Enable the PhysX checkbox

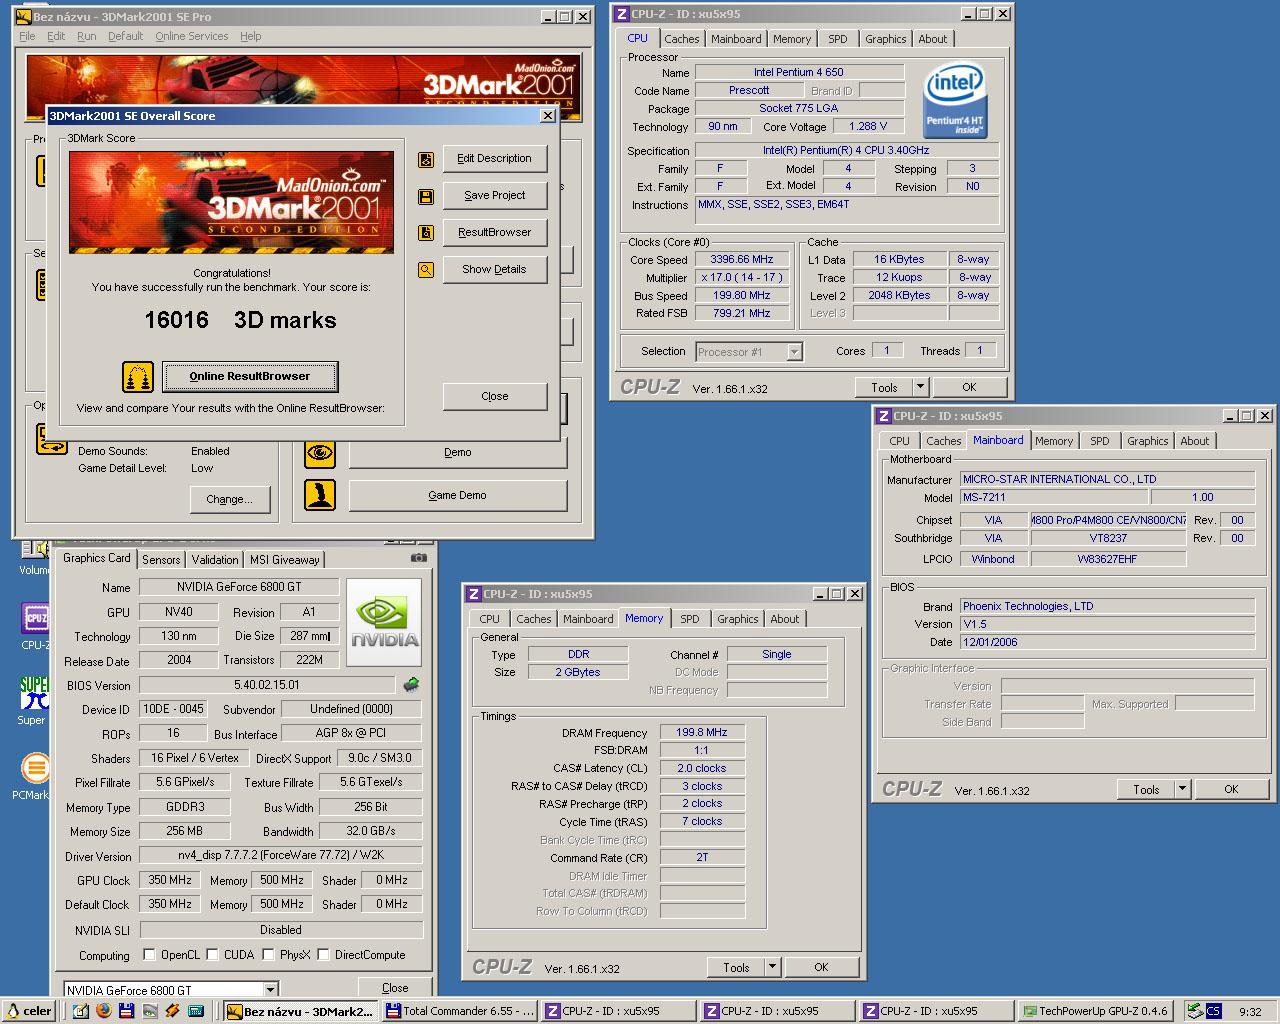pyautogui.click(x=268, y=954)
